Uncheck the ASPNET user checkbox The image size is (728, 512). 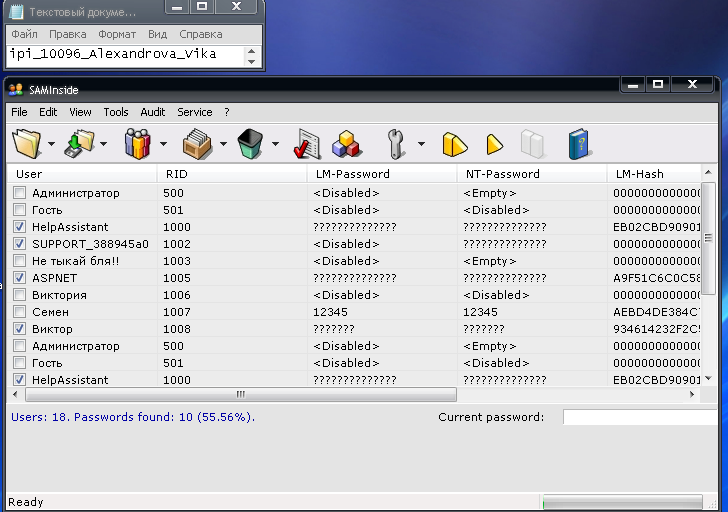tap(20, 278)
